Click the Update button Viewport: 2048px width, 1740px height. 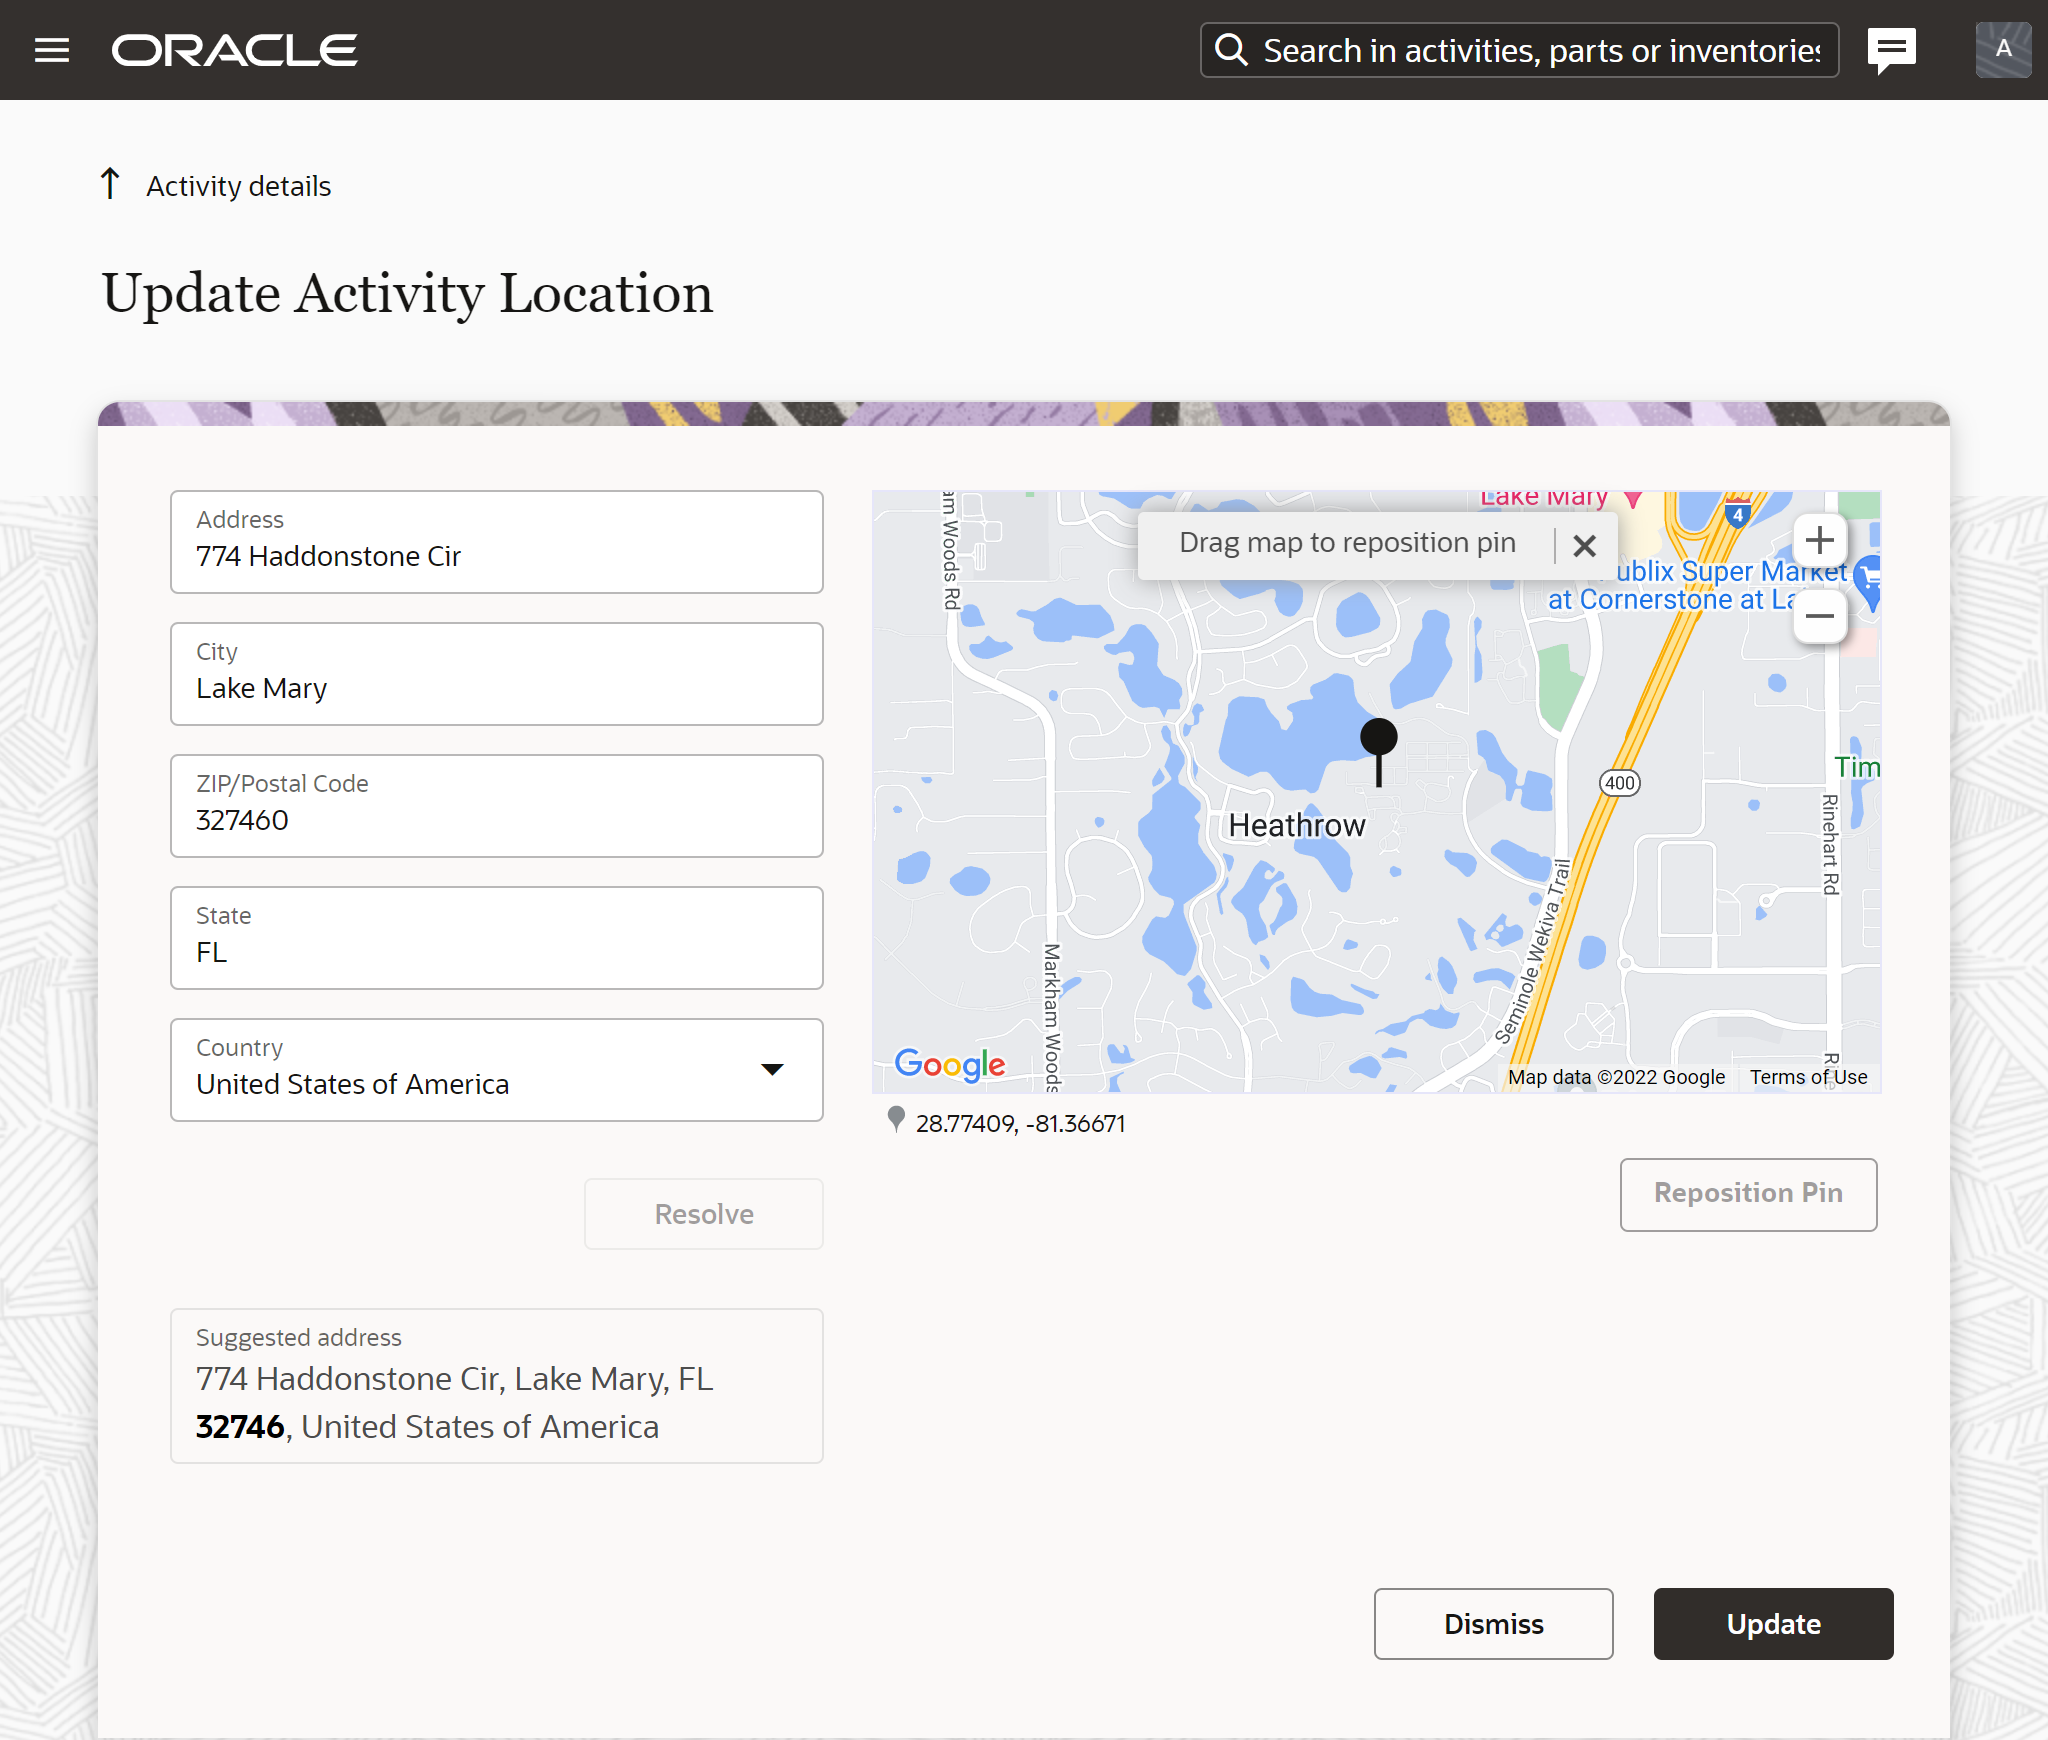click(x=1772, y=1623)
